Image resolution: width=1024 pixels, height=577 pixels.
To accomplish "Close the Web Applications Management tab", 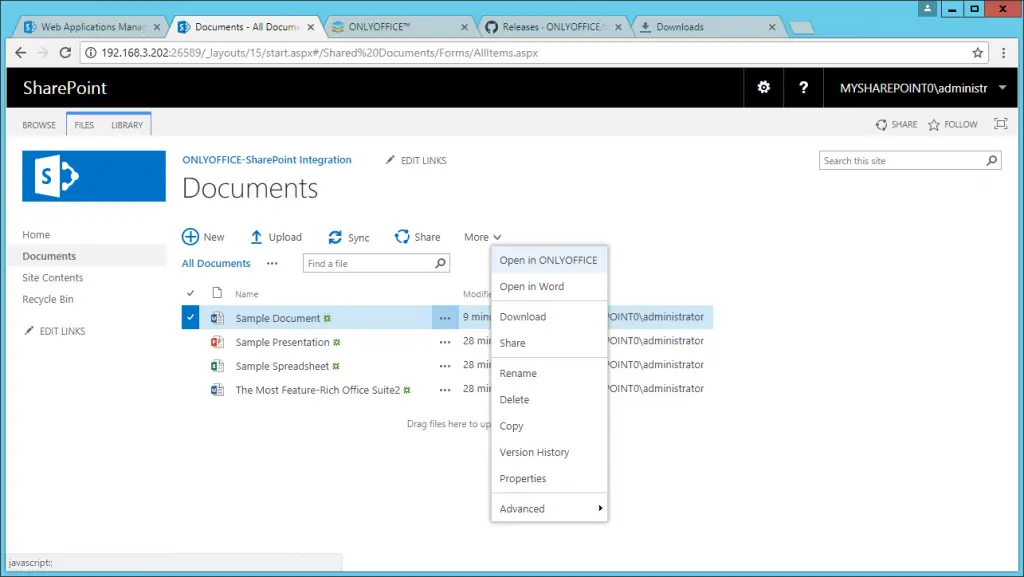I will pos(157,27).
